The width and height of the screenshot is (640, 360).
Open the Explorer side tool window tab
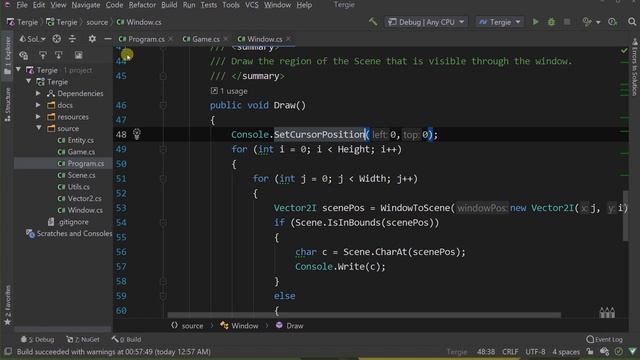(x=7, y=56)
